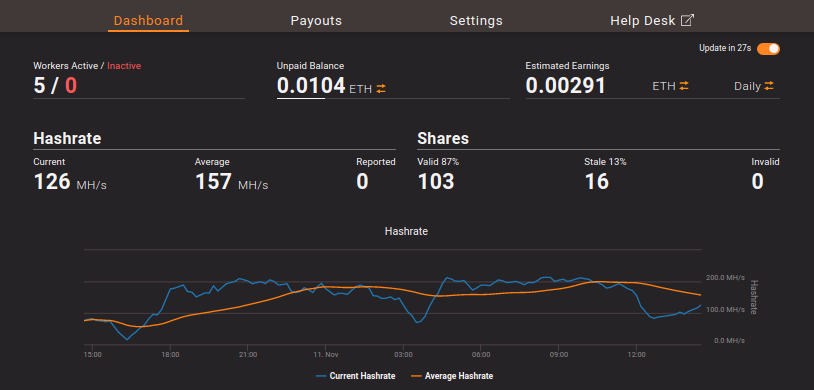Click the Invalid shares value 0

pos(757,182)
